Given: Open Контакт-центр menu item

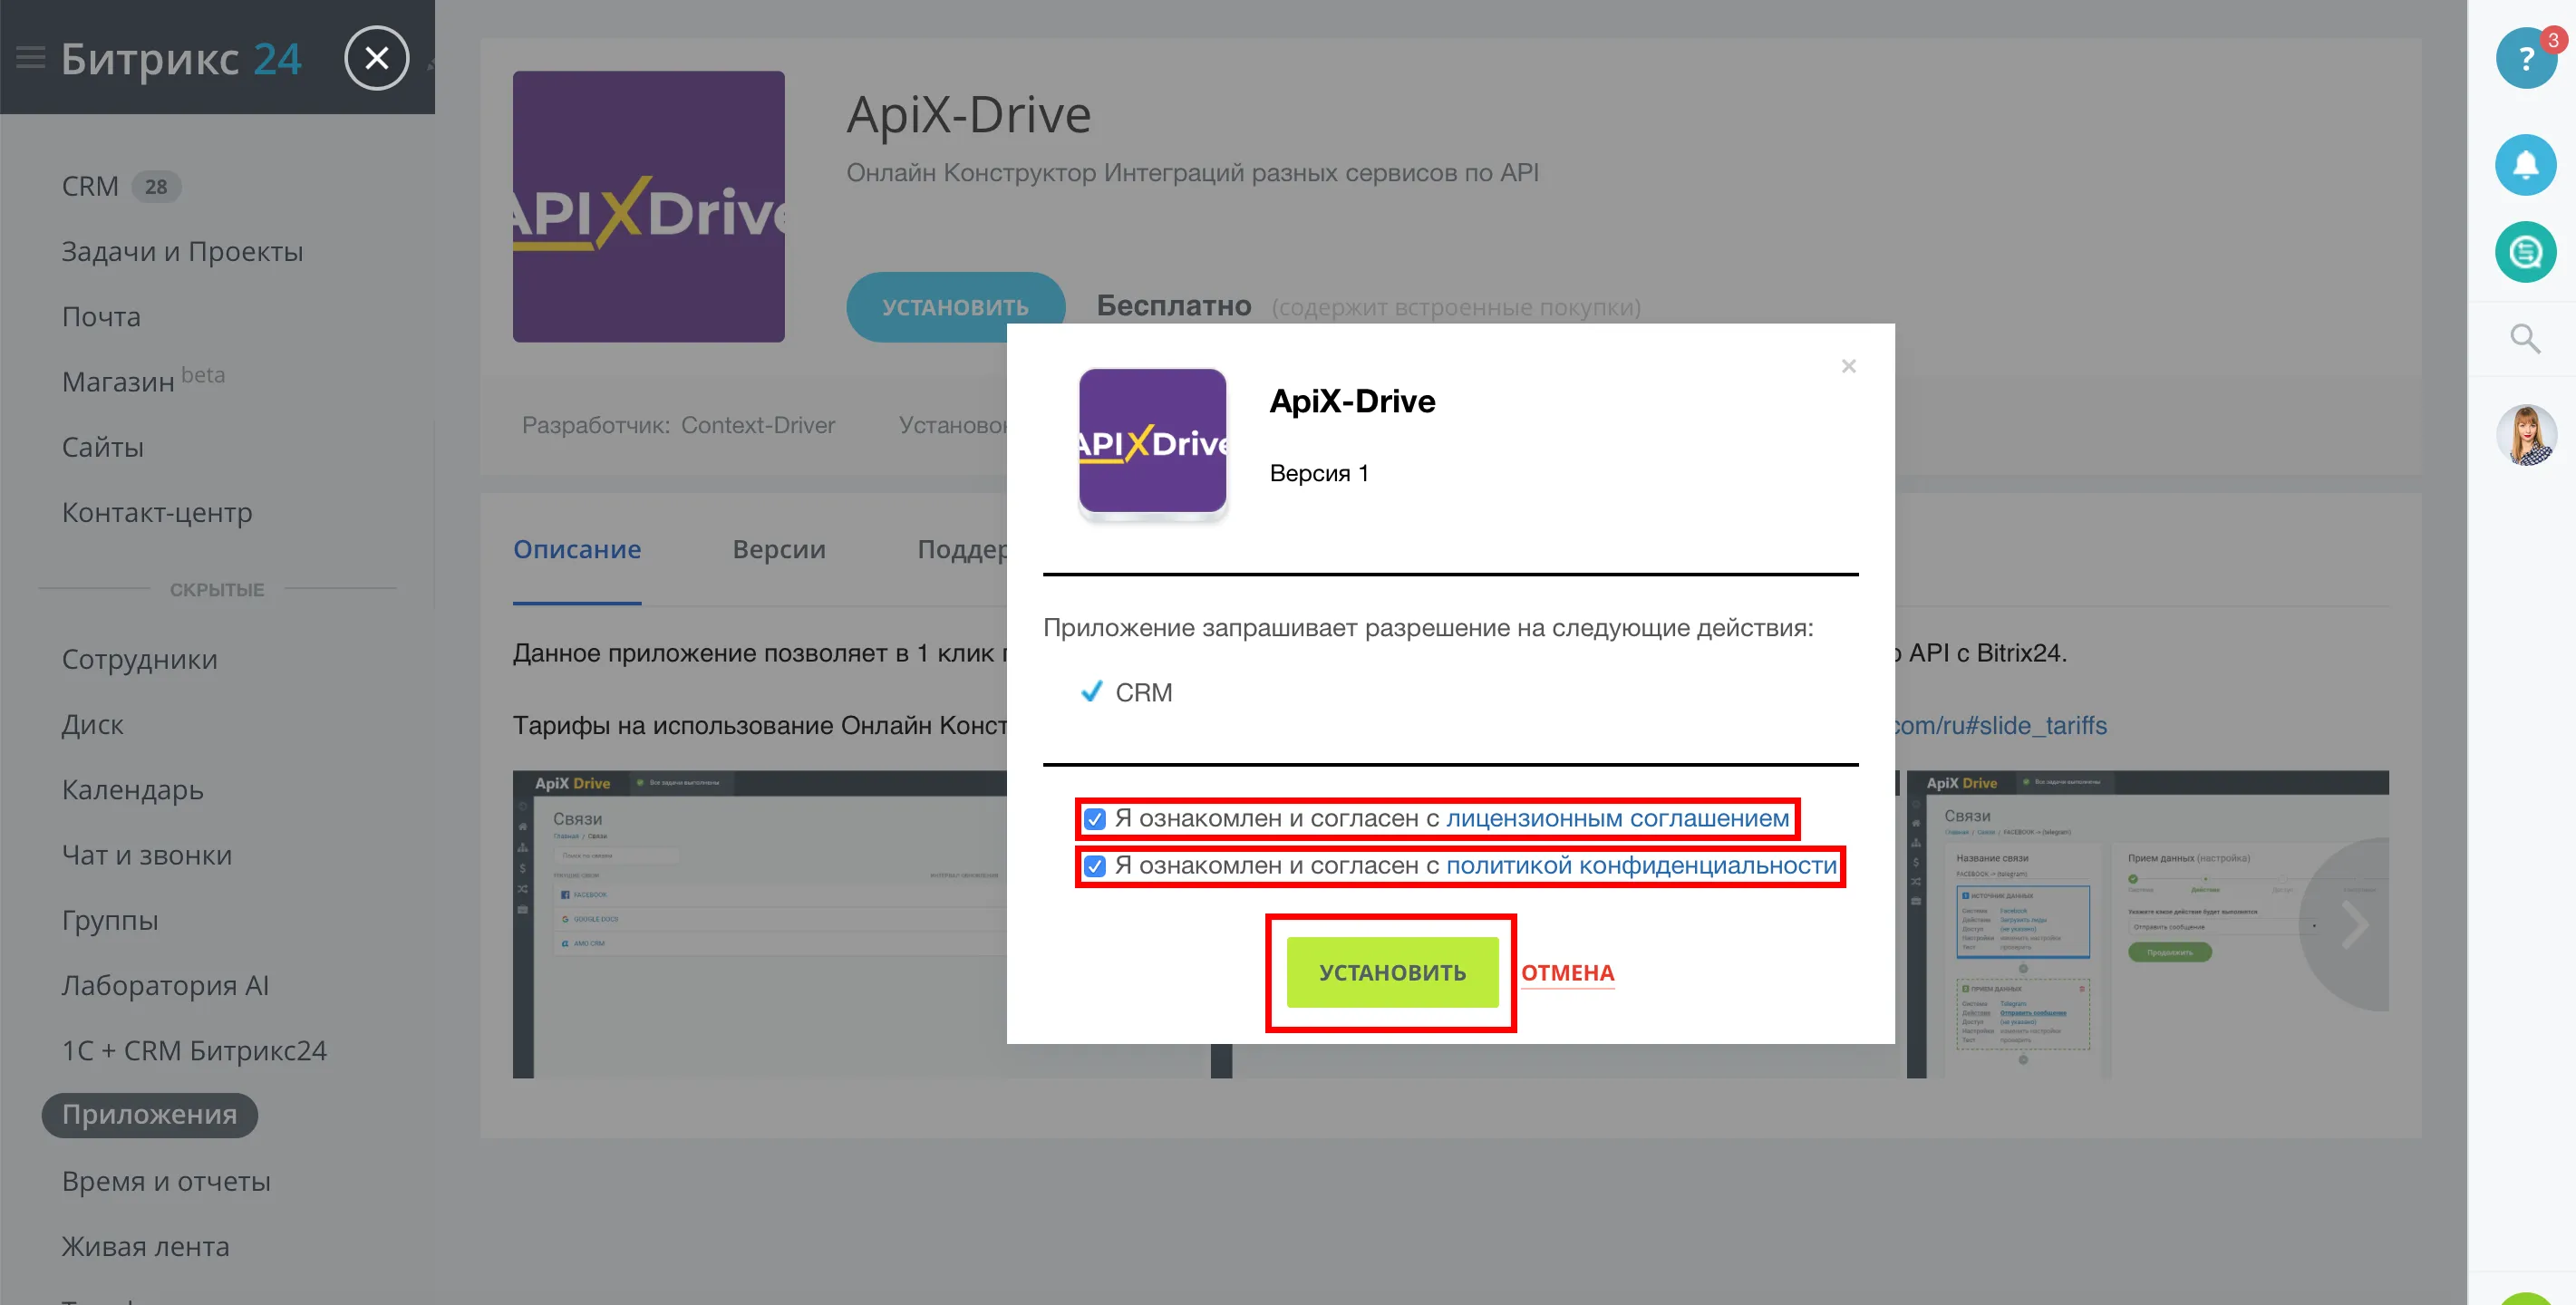Looking at the screenshot, I should (157, 513).
